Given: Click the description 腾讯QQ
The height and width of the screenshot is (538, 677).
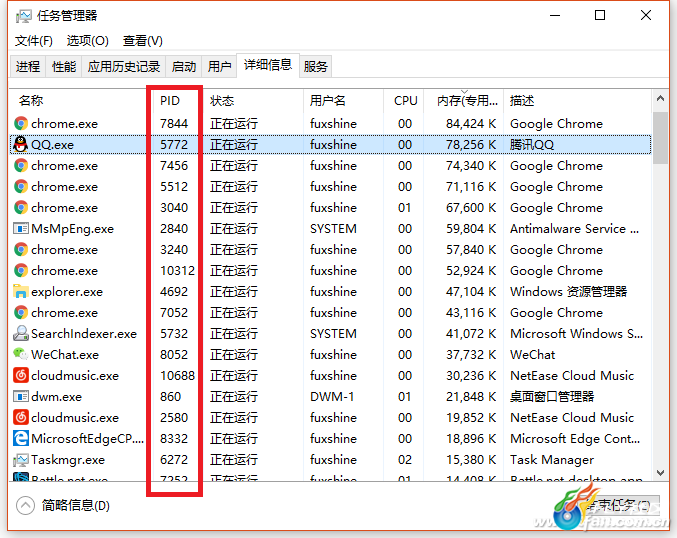Looking at the screenshot, I should (532, 145).
